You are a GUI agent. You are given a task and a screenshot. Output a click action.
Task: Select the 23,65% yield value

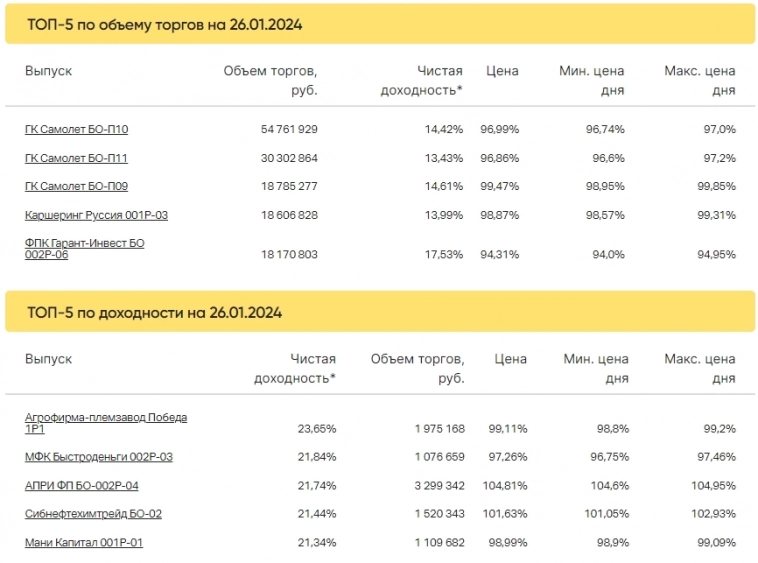coord(317,428)
